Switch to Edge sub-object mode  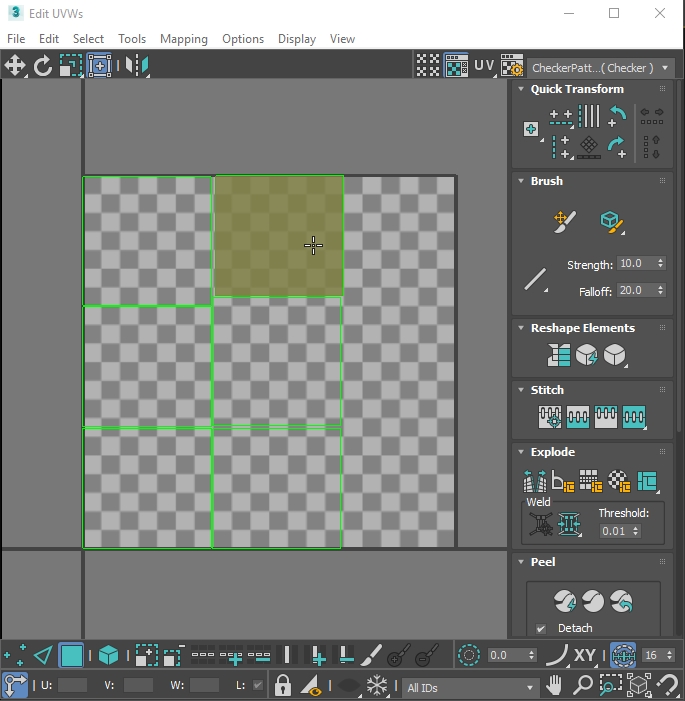point(43,656)
